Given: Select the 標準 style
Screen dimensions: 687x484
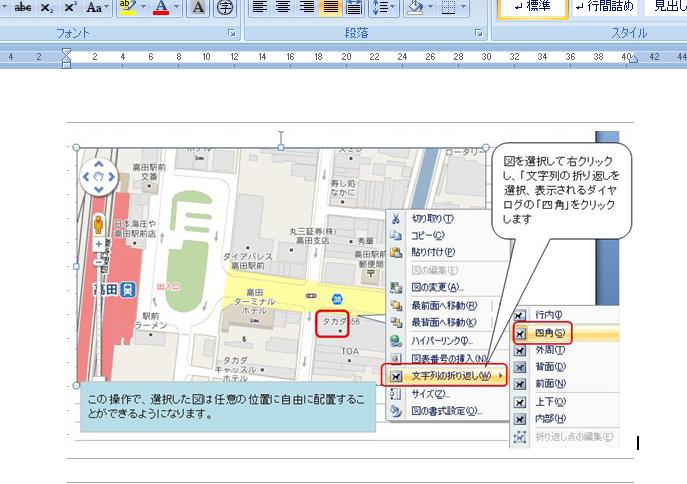Looking at the screenshot, I should pos(533,8).
